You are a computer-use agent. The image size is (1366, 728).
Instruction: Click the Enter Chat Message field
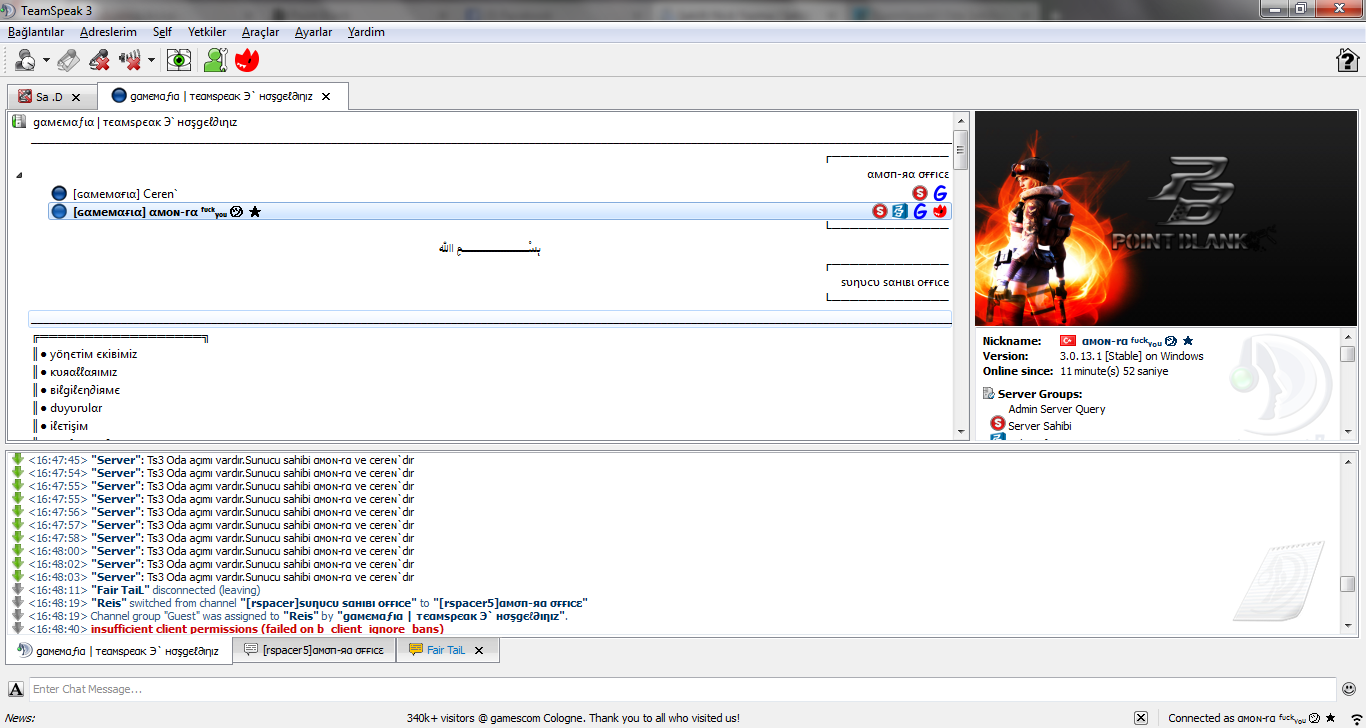click(x=680, y=689)
